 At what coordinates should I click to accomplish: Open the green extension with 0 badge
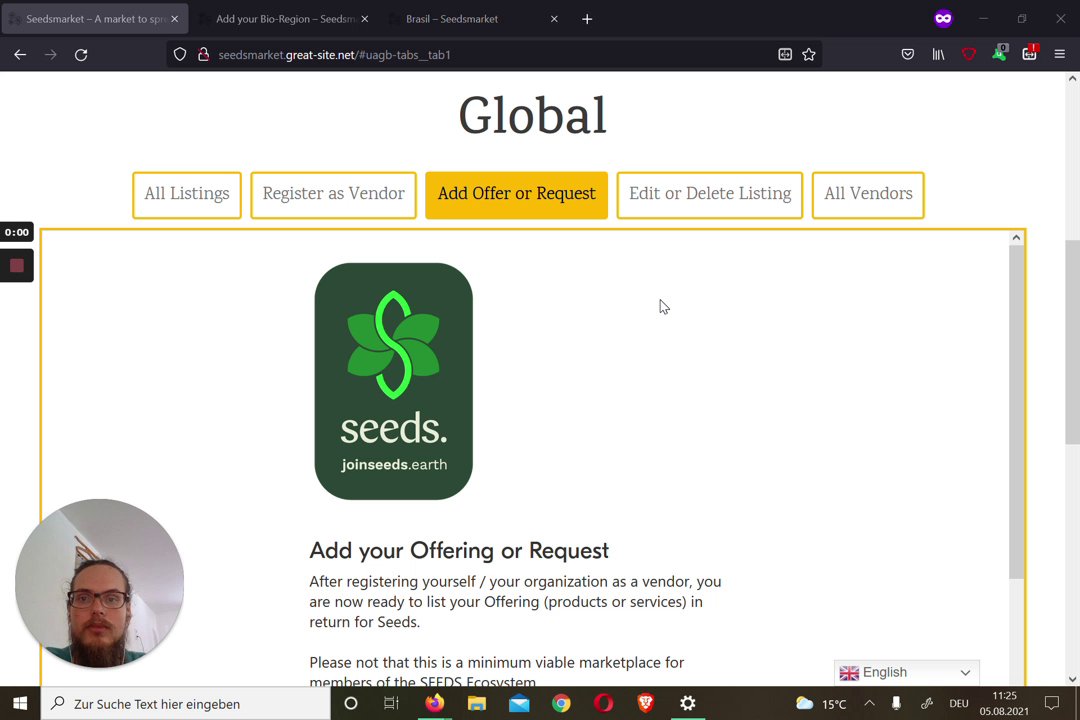click(999, 53)
